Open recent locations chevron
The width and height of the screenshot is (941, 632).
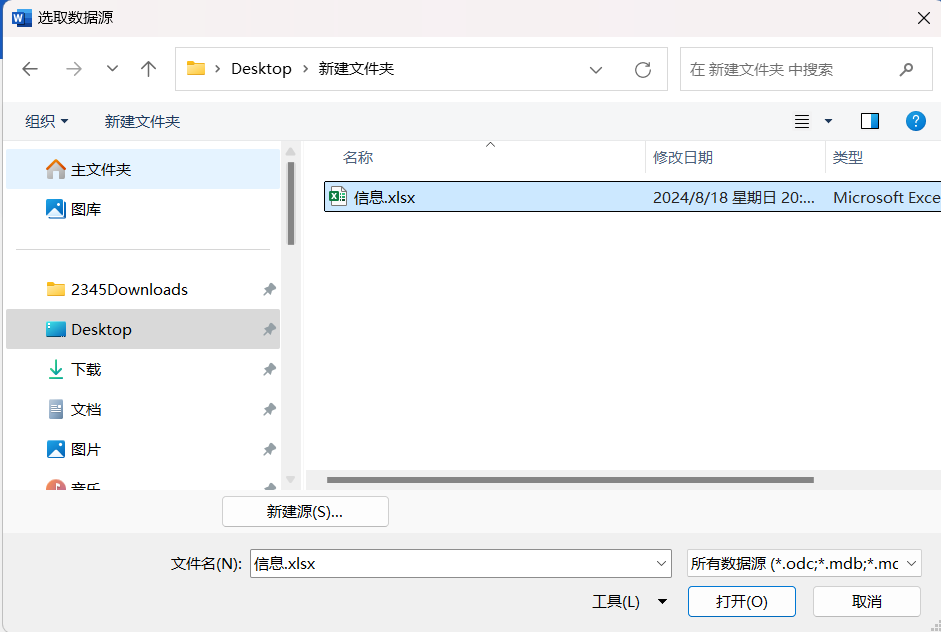[x=112, y=68]
